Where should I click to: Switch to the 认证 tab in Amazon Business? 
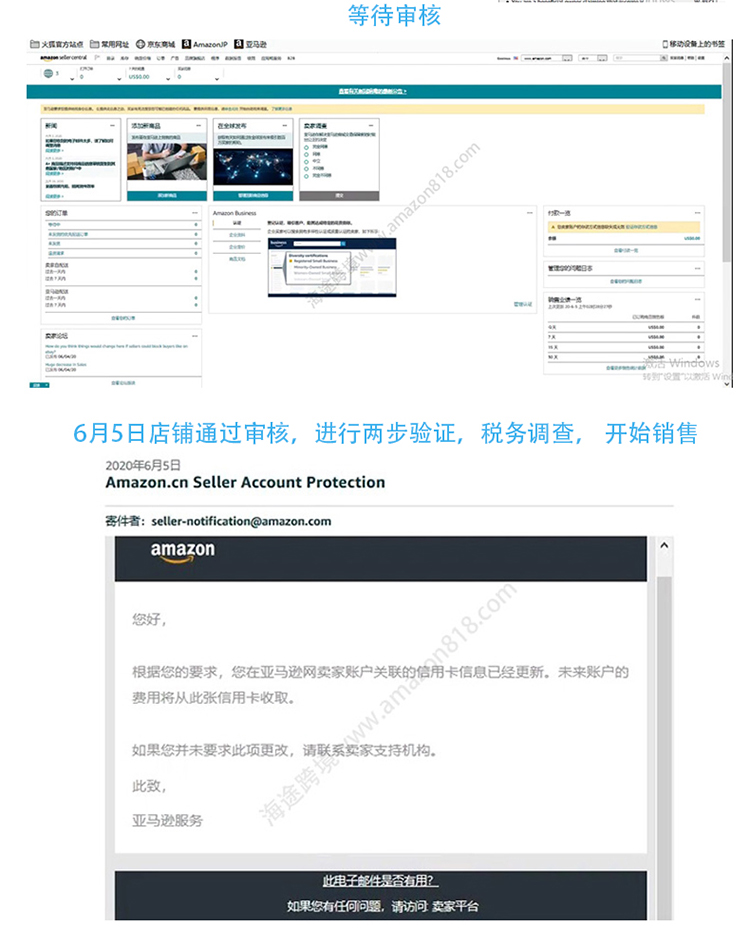tap(237, 223)
